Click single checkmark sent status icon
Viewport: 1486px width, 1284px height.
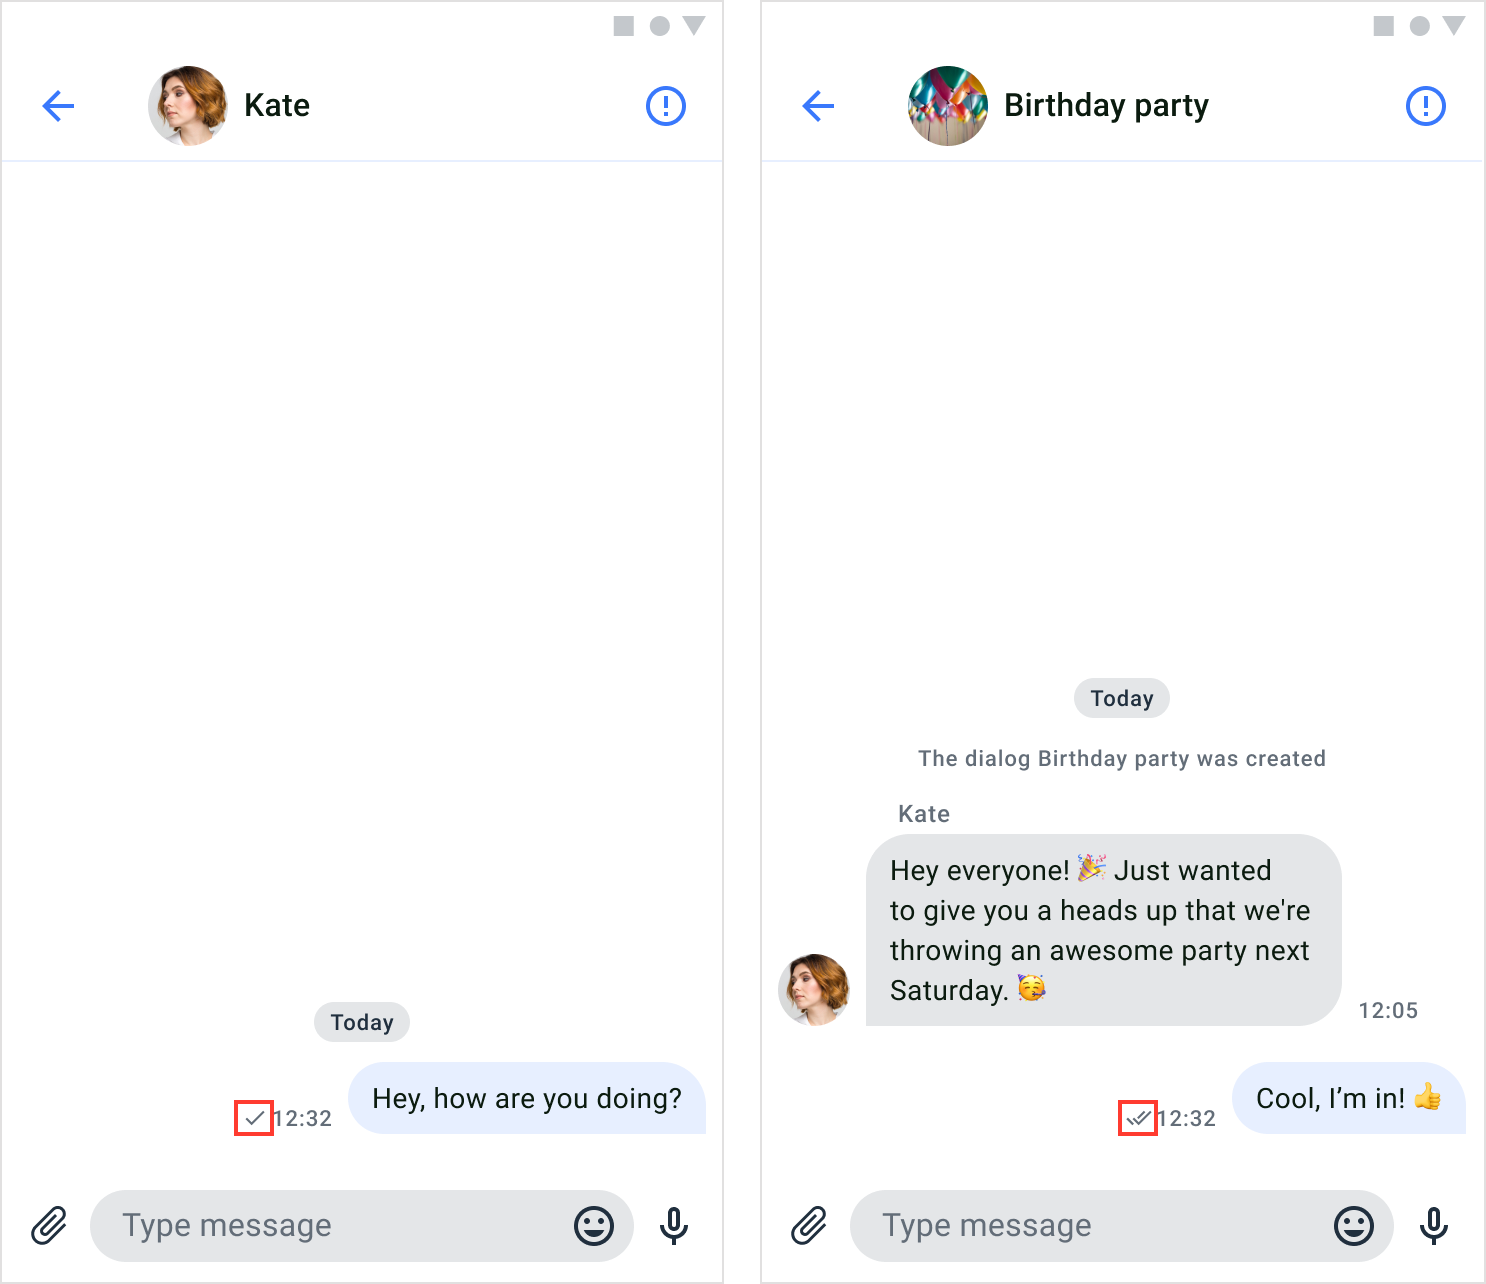(x=254, y=1118)
